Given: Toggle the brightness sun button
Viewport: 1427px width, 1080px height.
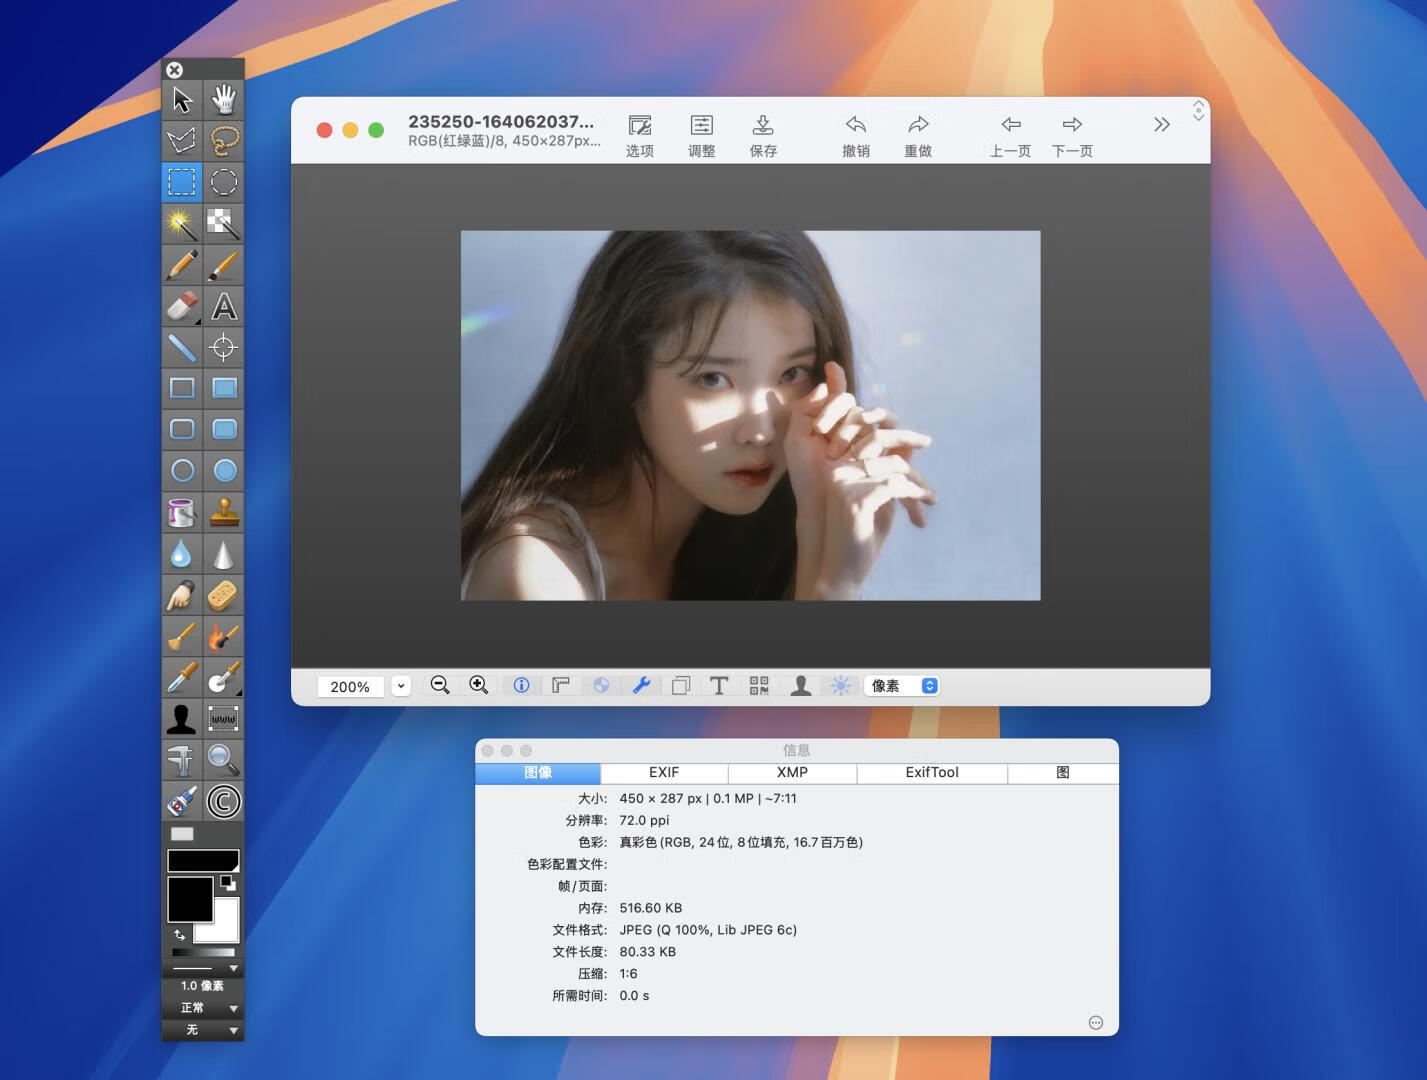Looking at the screenshot, I should [841, 685].
